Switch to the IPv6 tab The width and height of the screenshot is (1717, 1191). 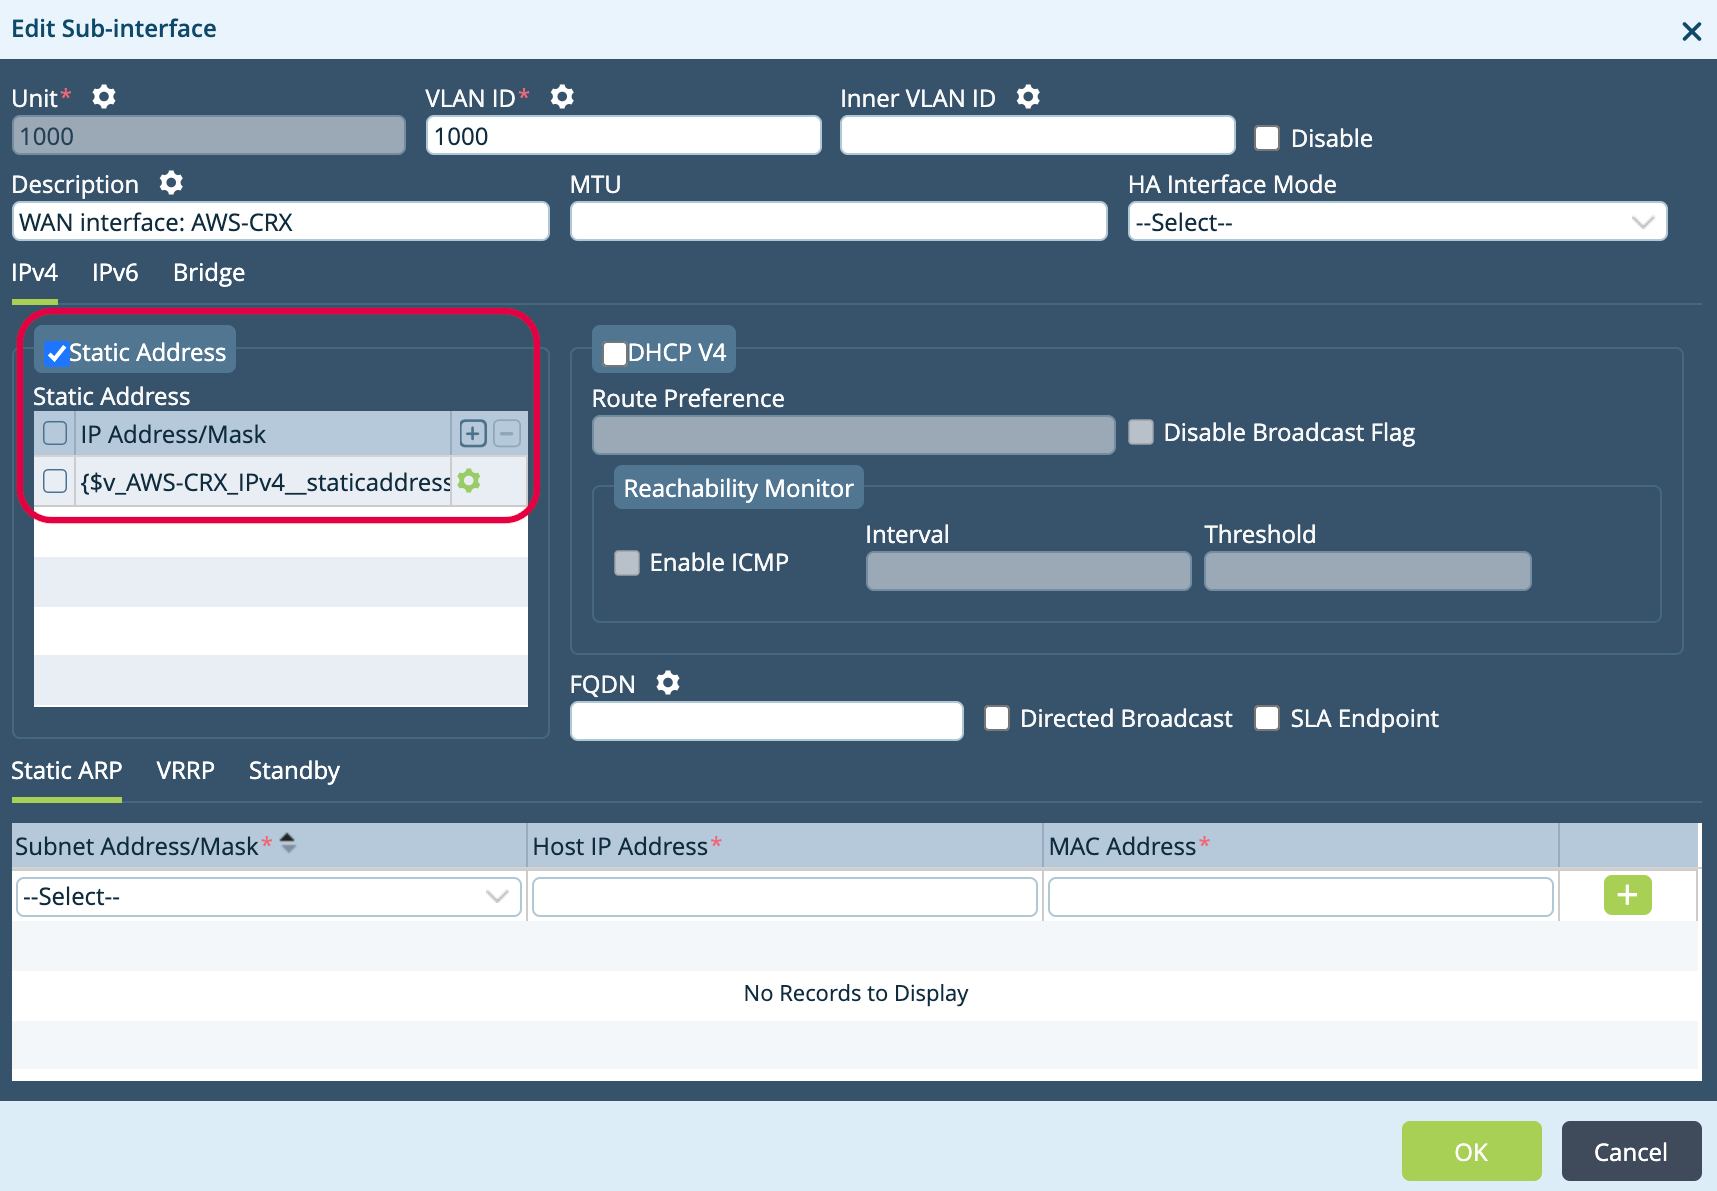(115, 273)
